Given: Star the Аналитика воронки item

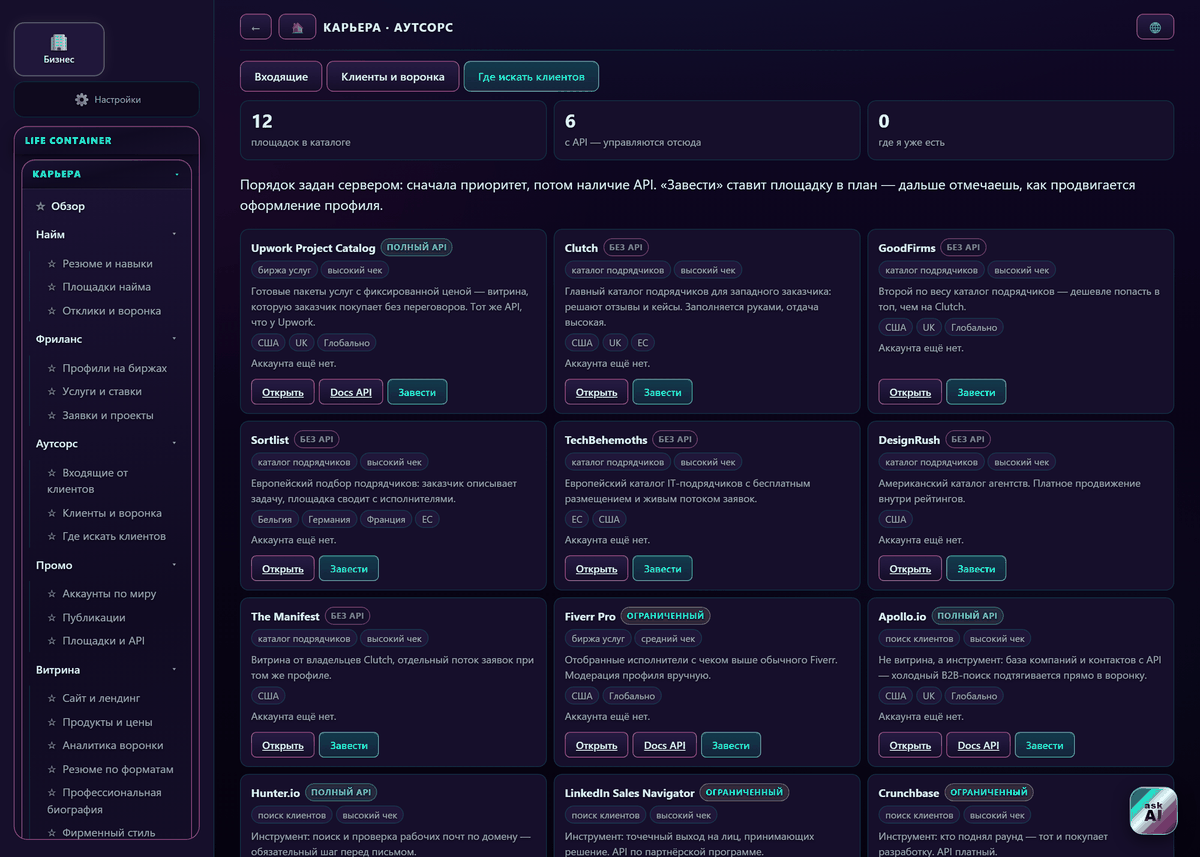Looking at the screenshot, I should (52, 746).
